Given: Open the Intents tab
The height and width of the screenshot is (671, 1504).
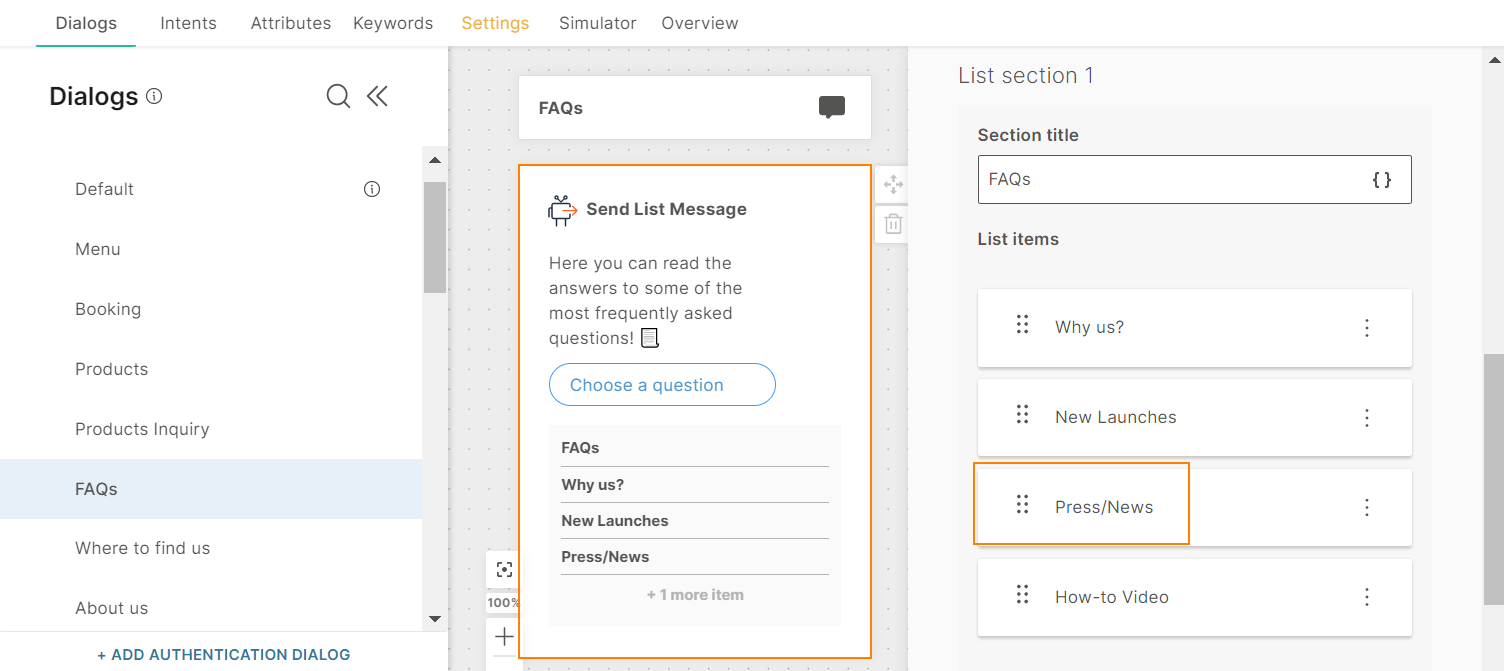Looking at the screenshot, I should point(188,22).
